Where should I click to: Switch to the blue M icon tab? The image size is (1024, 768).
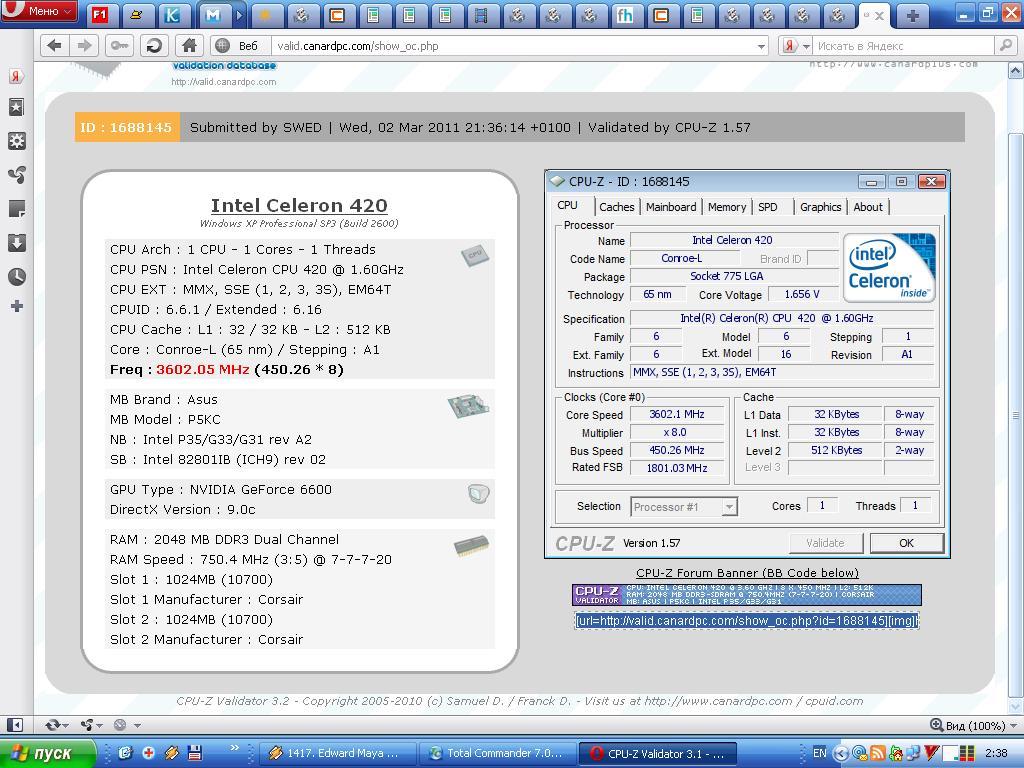point(212,14)
